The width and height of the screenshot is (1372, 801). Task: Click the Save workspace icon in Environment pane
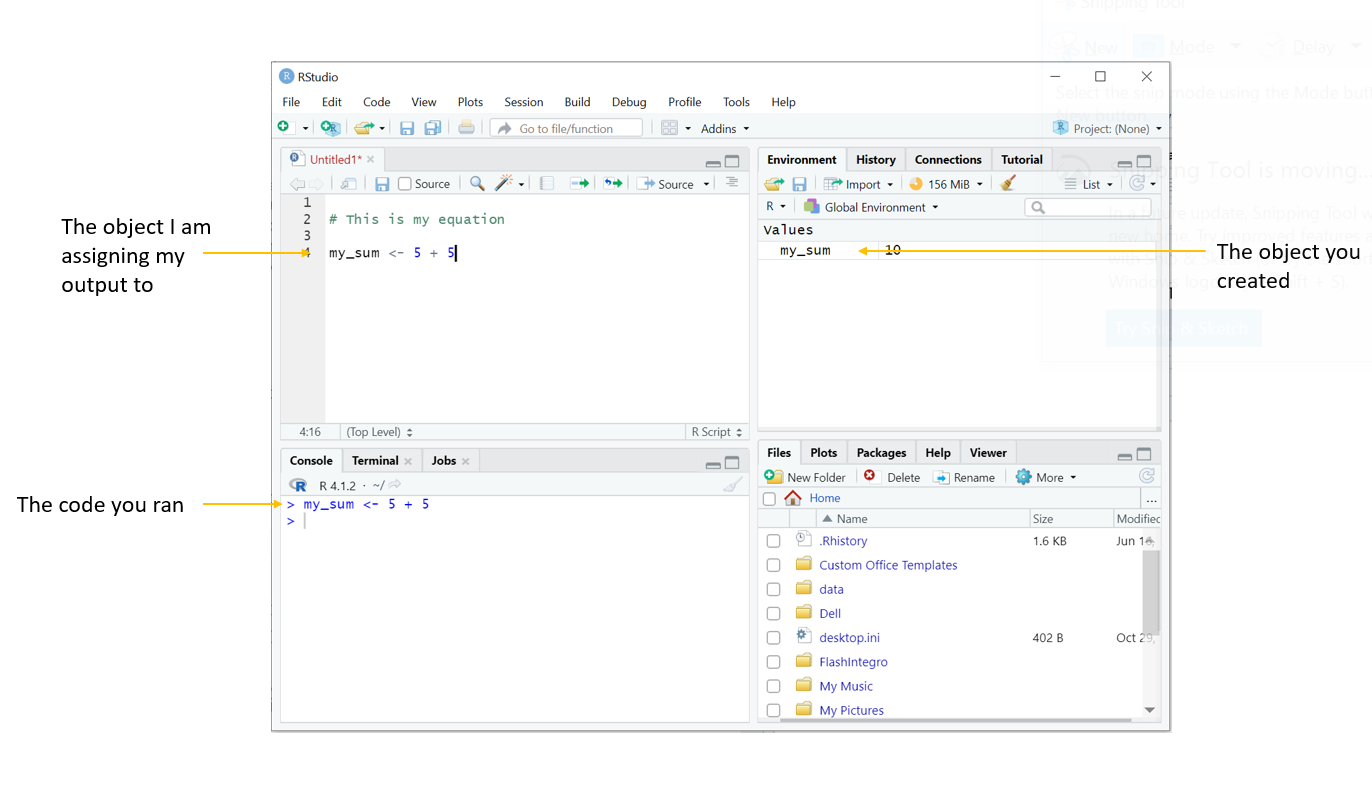point(799,184)
